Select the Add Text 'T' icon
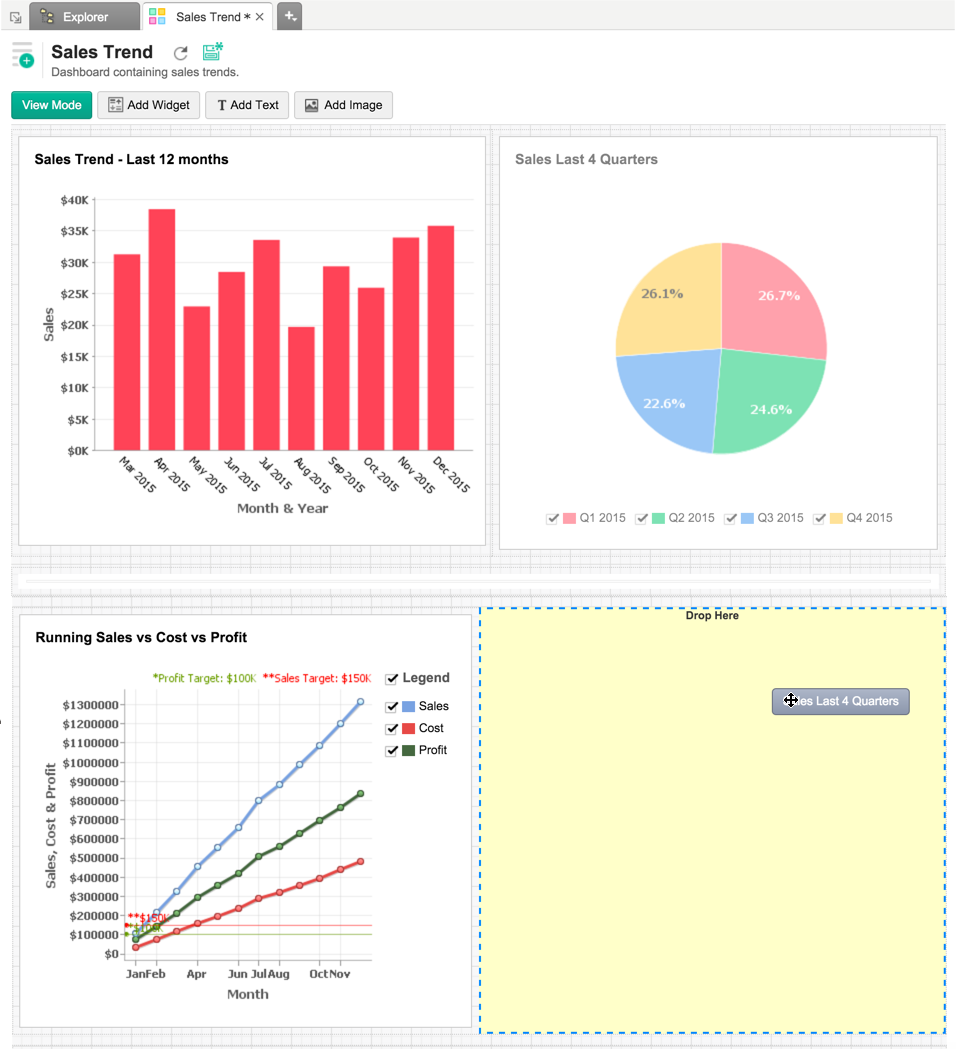 coord(225,105)
